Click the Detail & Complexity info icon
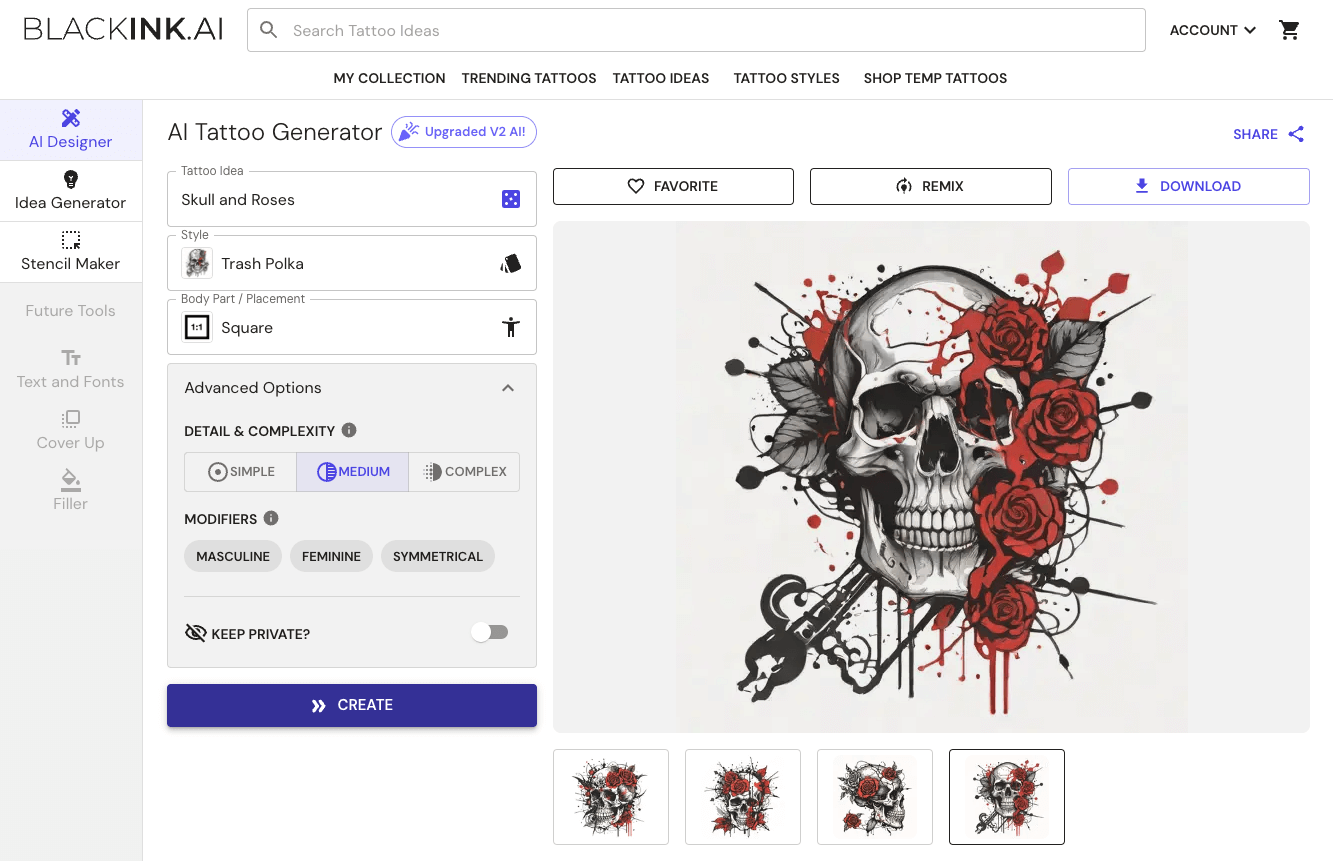1333x861 pixels. [348, 430]
